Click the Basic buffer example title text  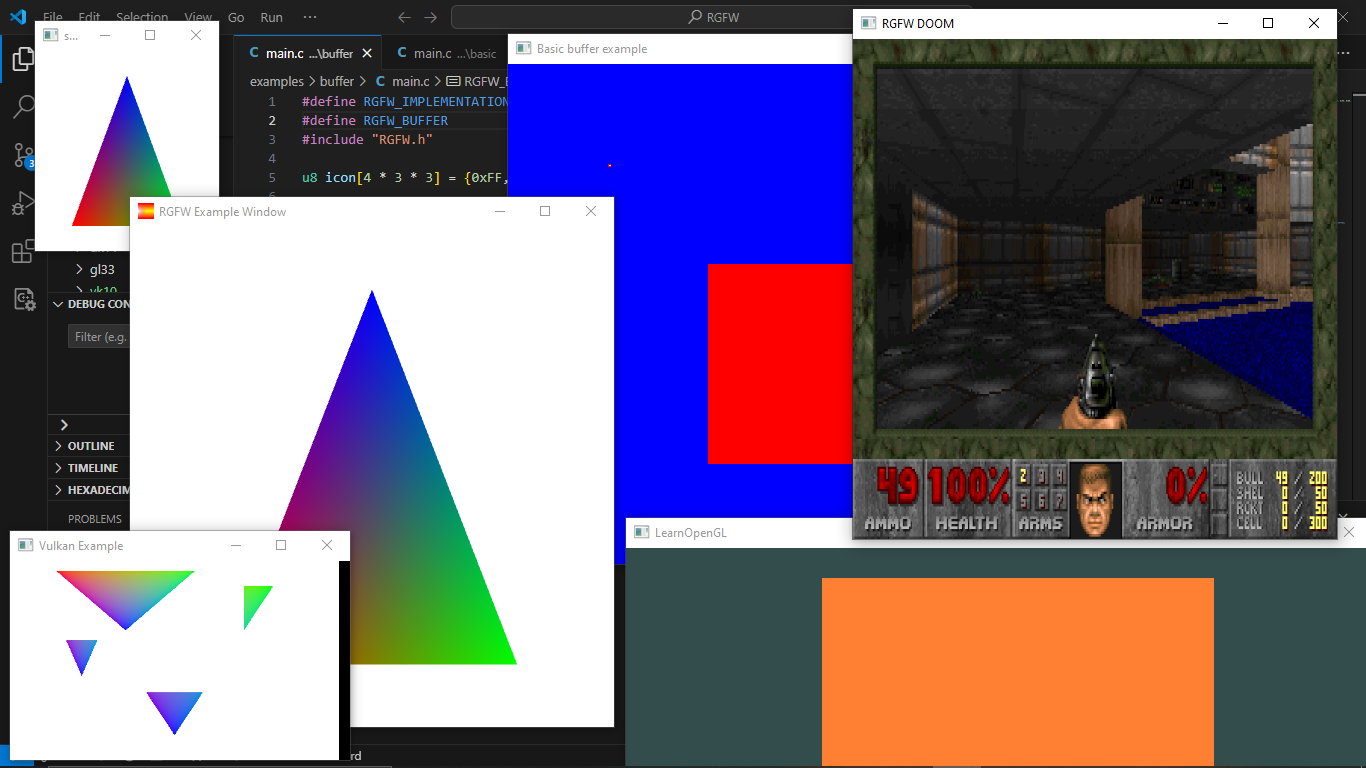tap(592, 48)
